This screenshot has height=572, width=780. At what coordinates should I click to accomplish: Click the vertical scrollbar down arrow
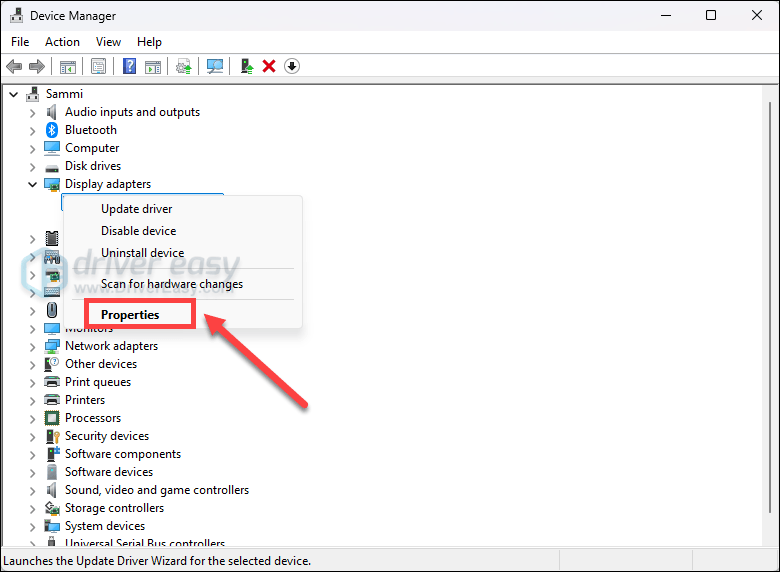770,539
